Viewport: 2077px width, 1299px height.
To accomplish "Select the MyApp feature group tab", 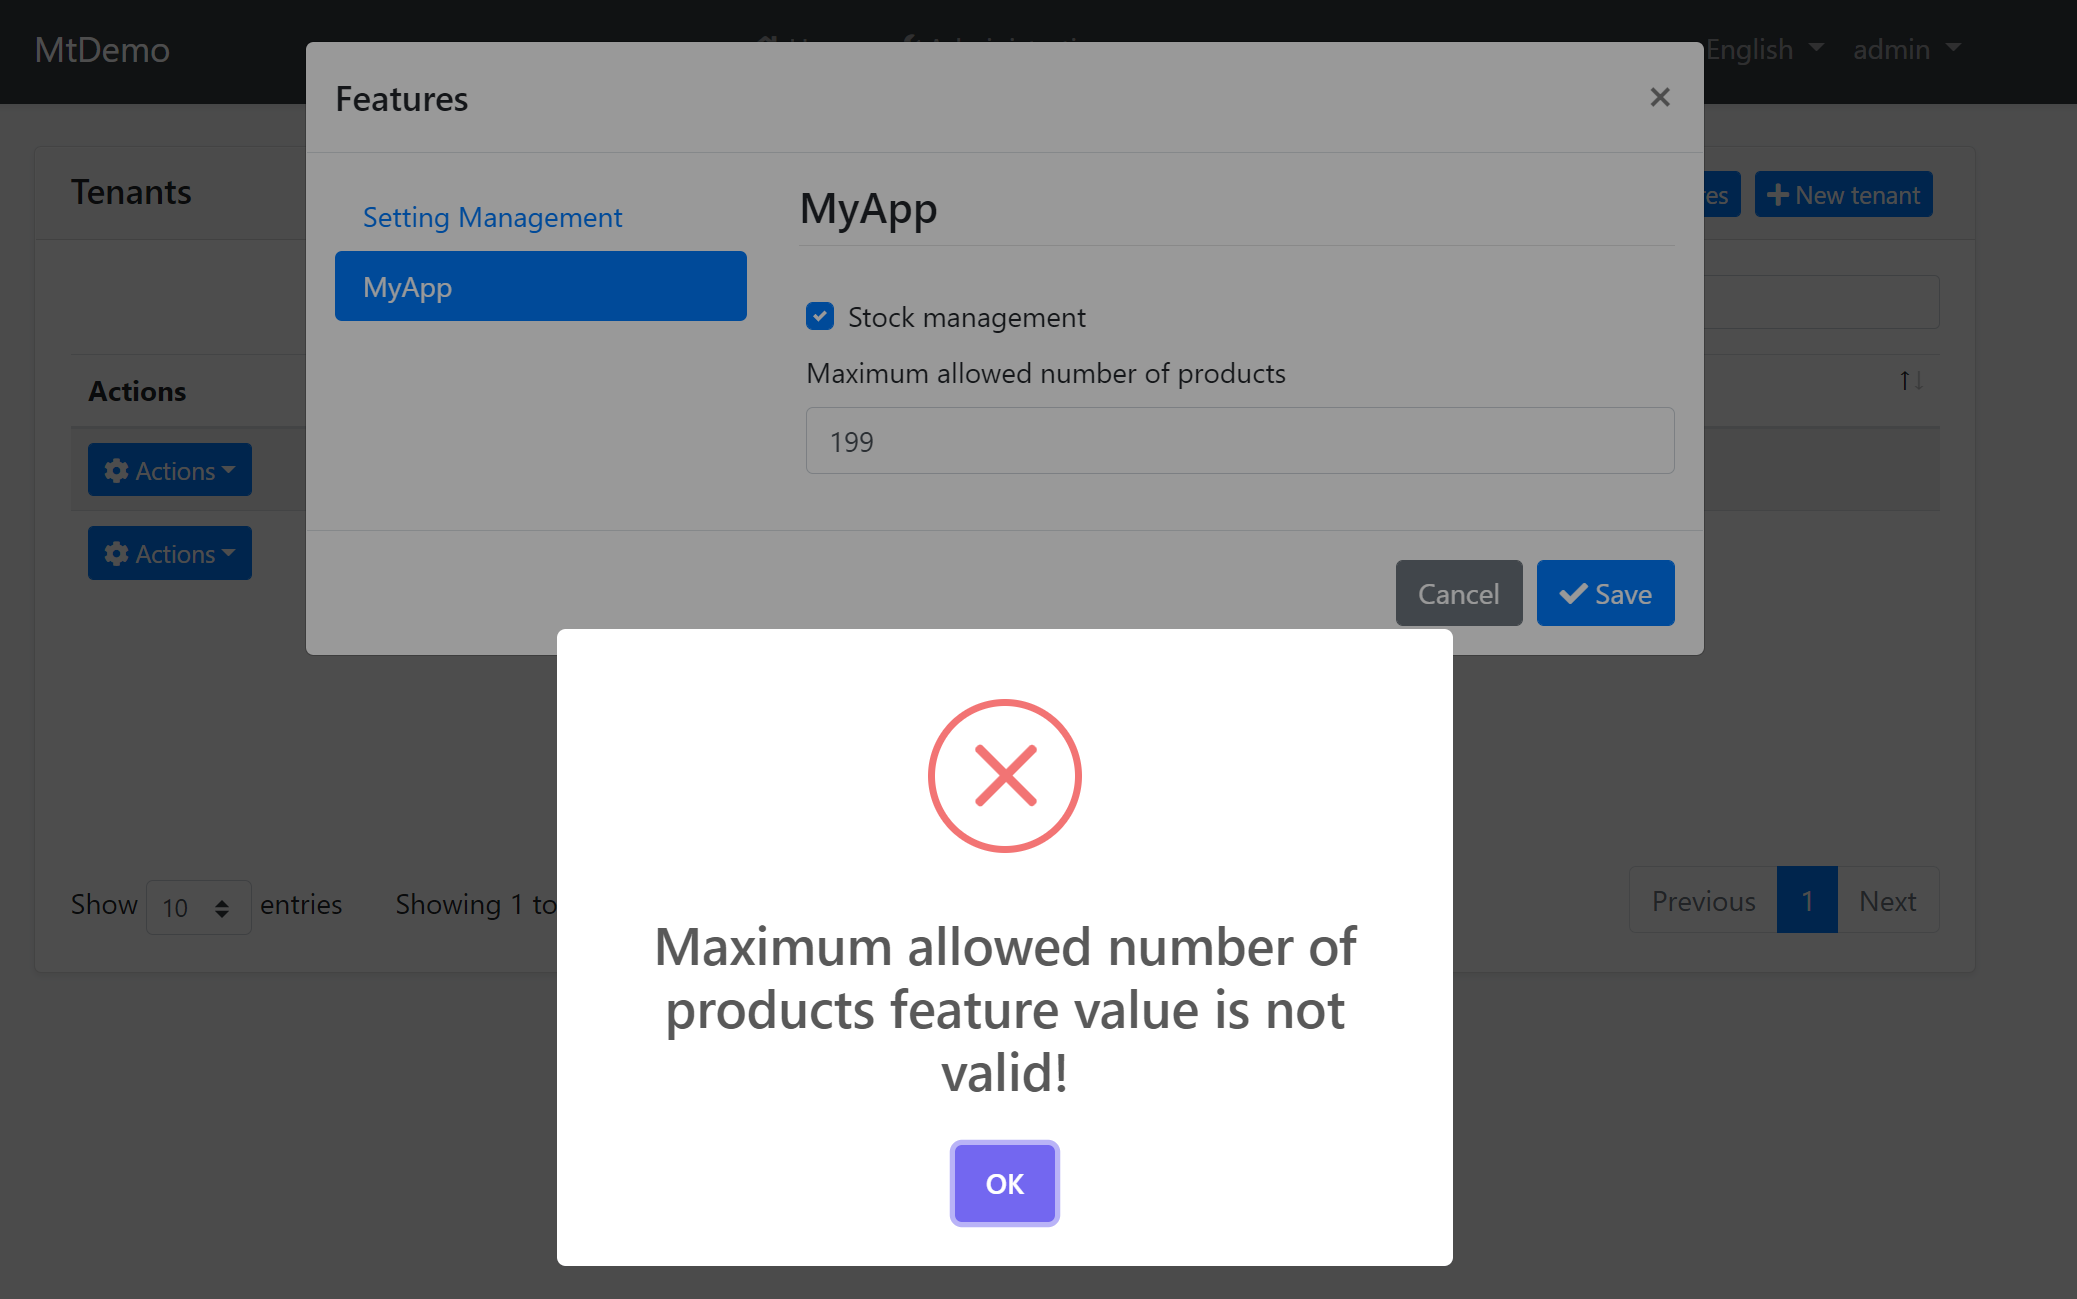I will point(540,286).
